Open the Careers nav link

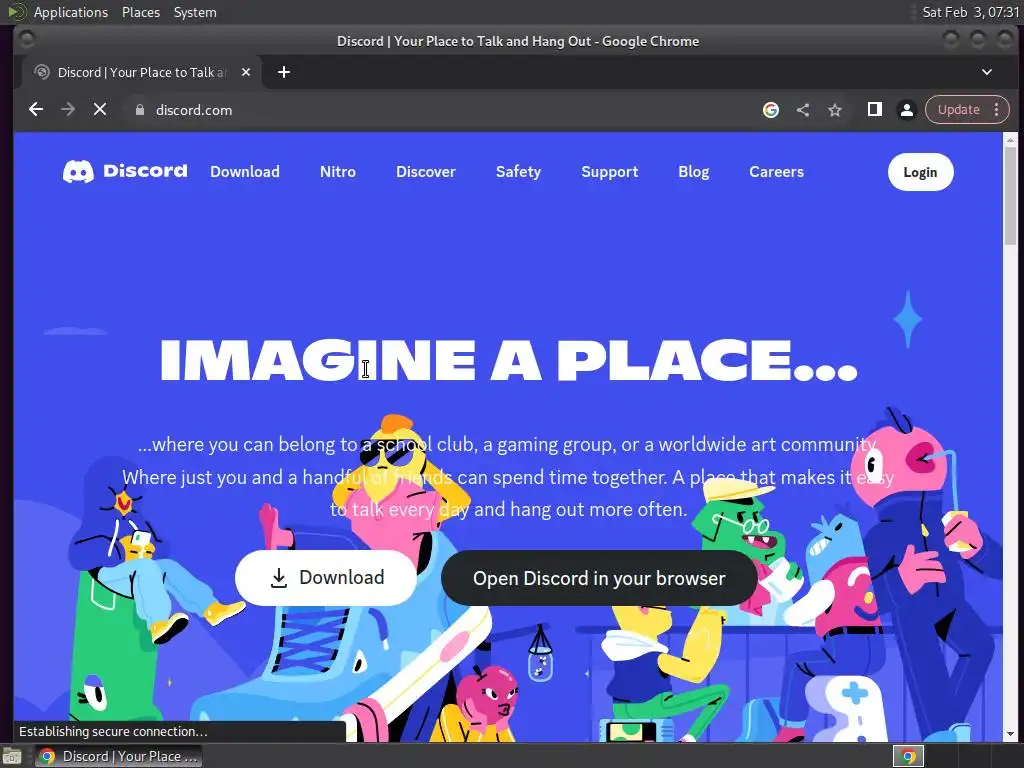click(776, 172)
